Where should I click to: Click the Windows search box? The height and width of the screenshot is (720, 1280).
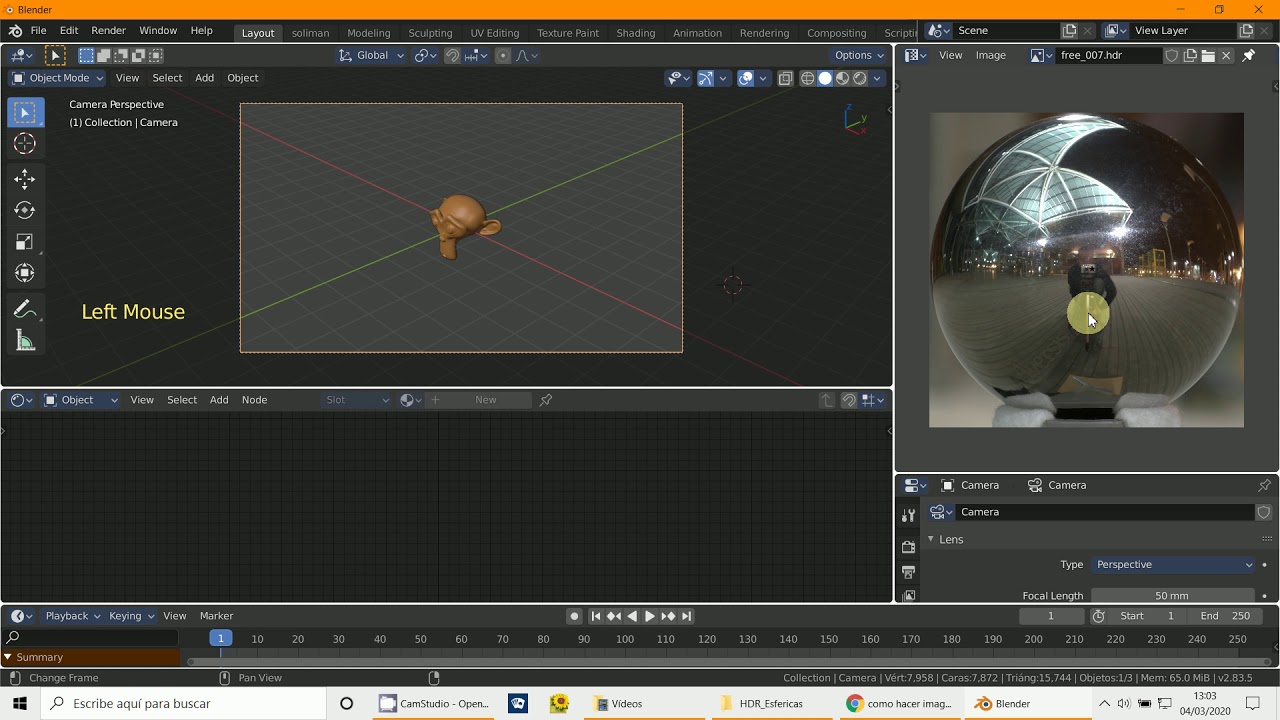(184, 704)
